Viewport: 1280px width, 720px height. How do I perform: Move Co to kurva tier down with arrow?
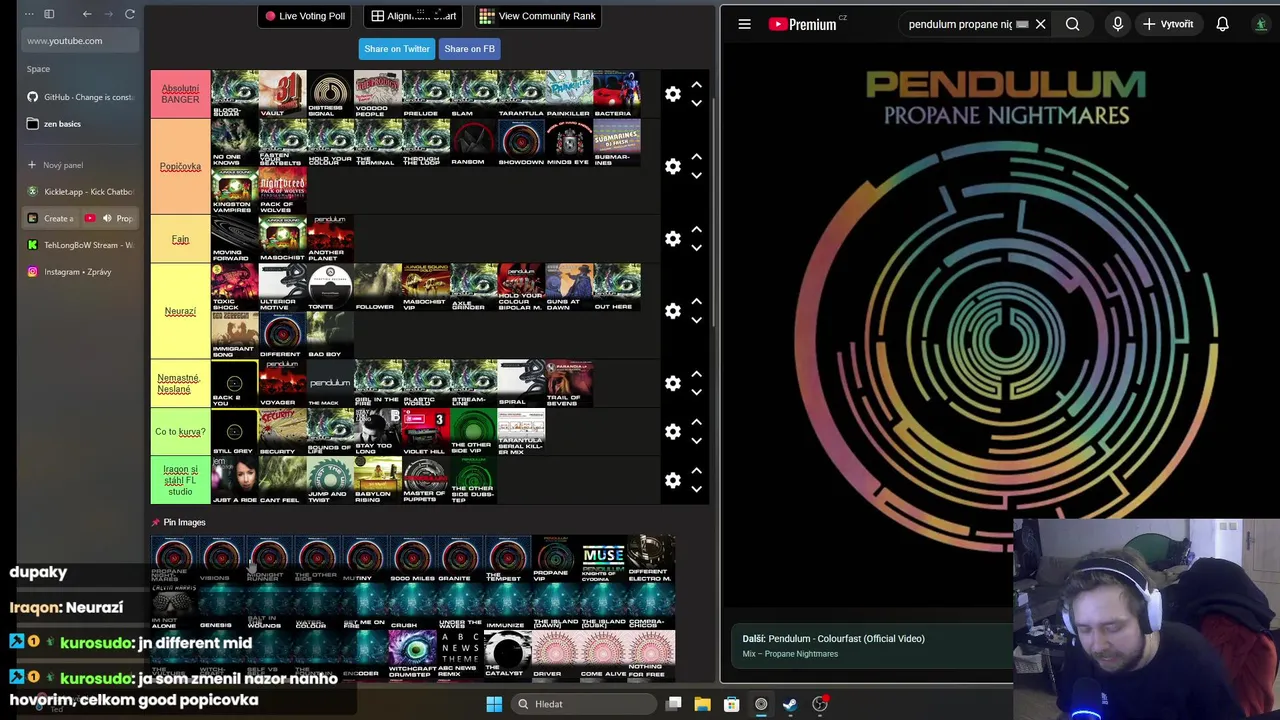(697, 440)
